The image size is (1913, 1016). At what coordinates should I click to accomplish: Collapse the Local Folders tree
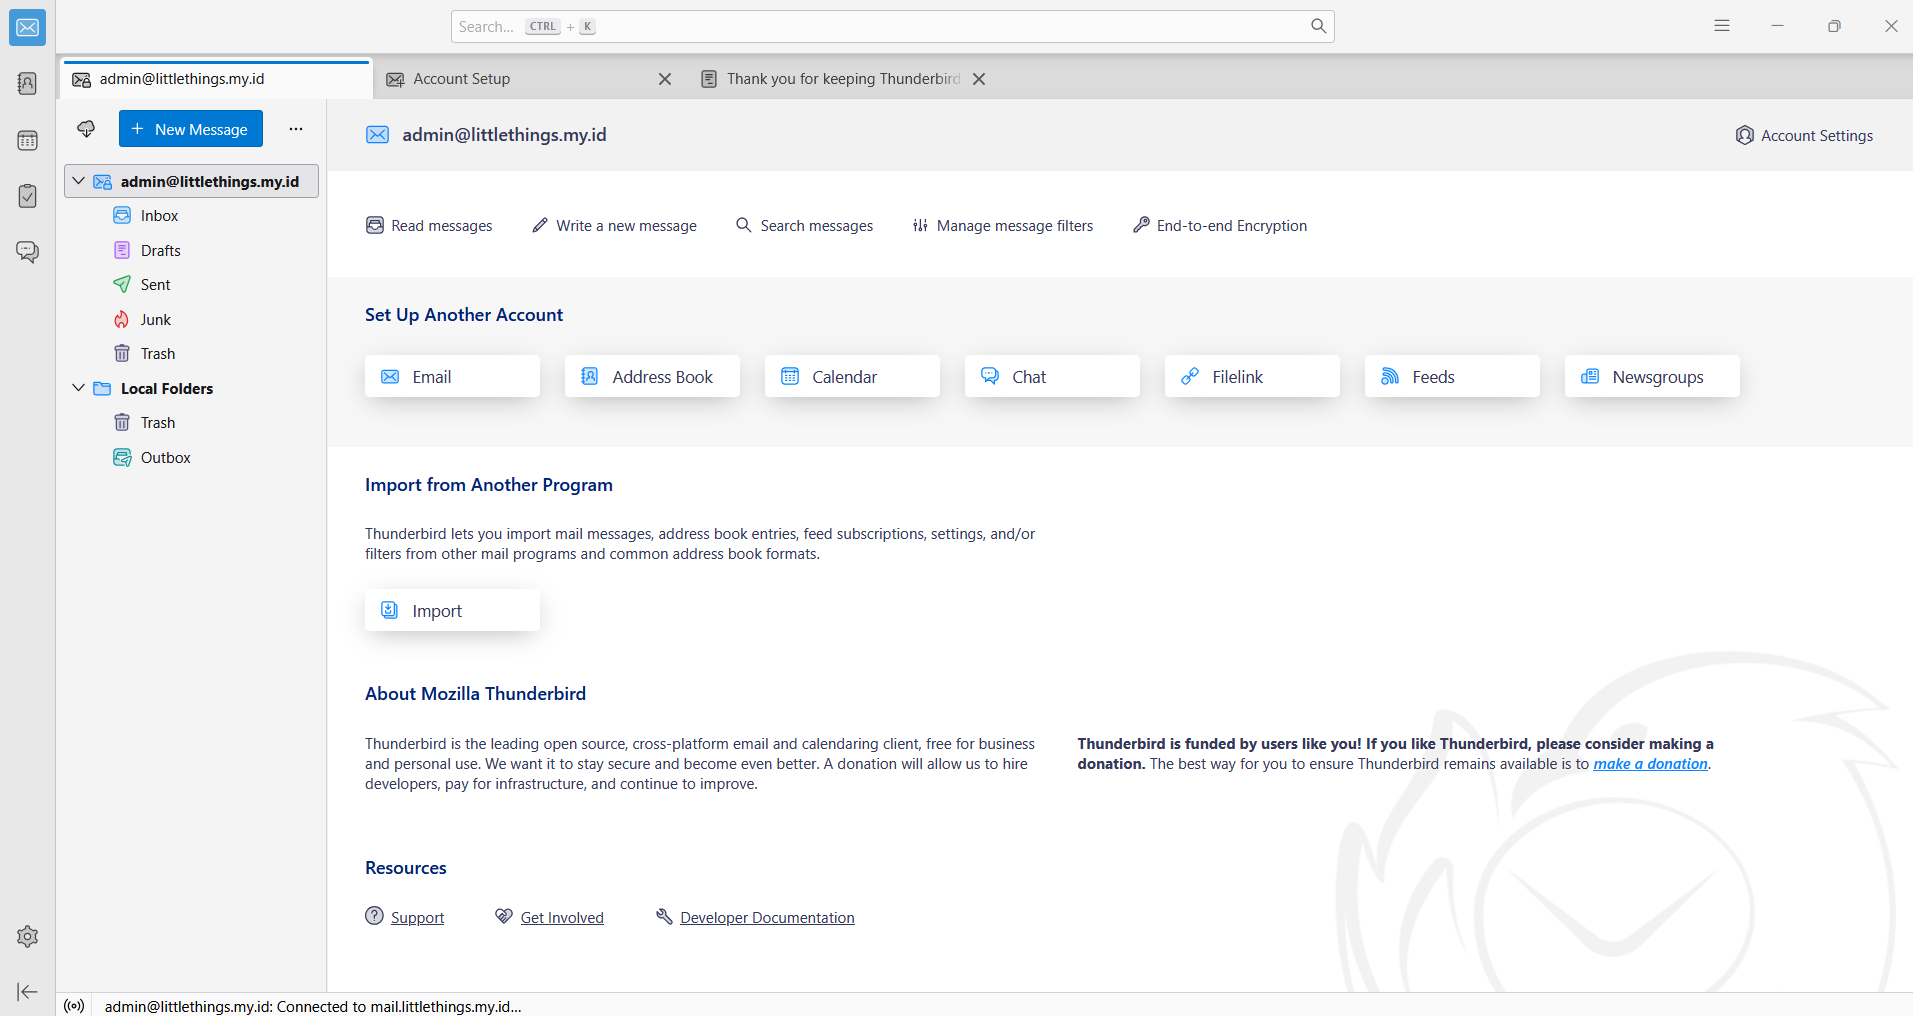click(78, 388)
